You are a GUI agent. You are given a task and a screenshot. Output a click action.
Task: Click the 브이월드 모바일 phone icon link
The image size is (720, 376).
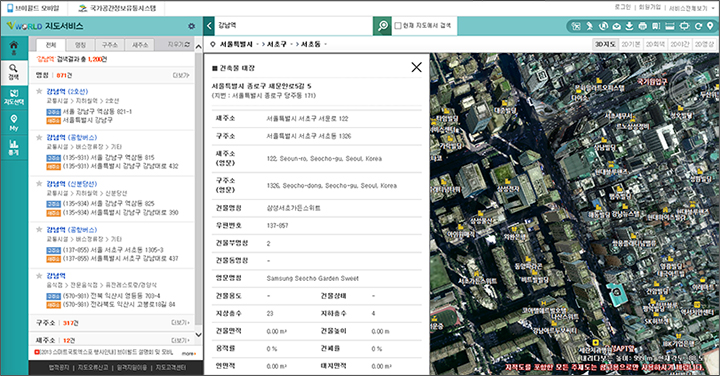tap(33, 8)
